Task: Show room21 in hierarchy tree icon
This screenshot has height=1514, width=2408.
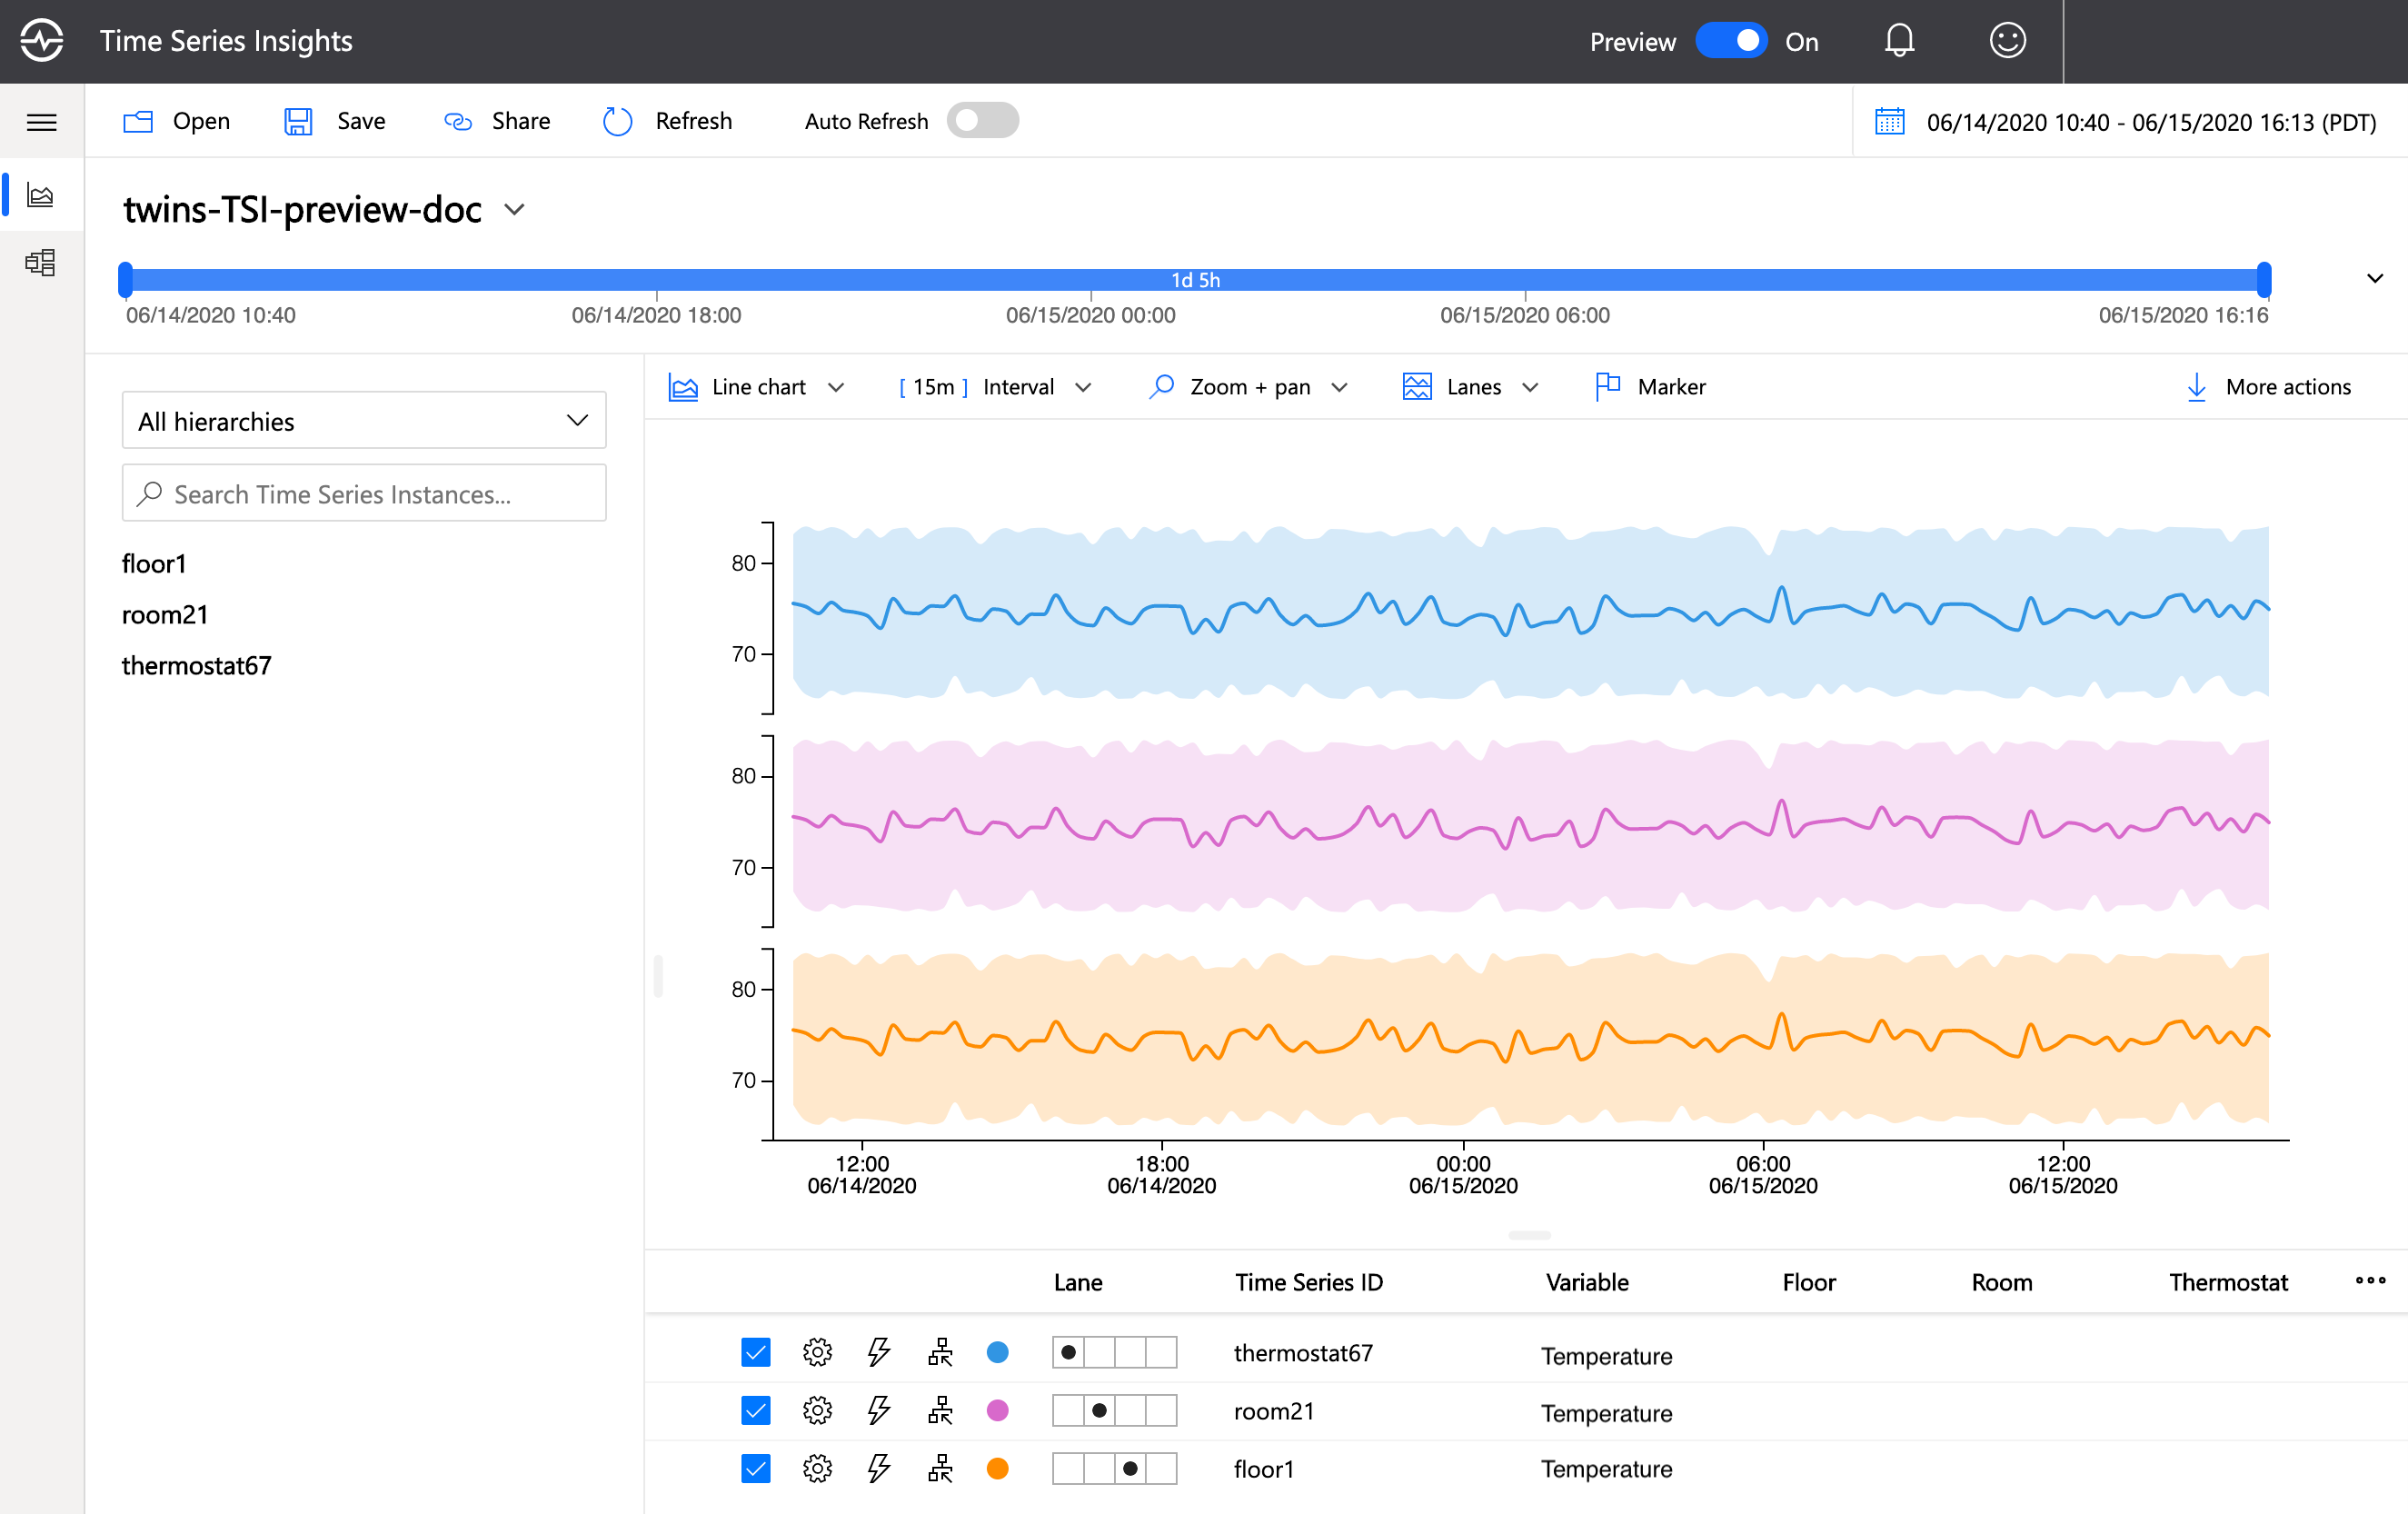Action: (940, 1411)
